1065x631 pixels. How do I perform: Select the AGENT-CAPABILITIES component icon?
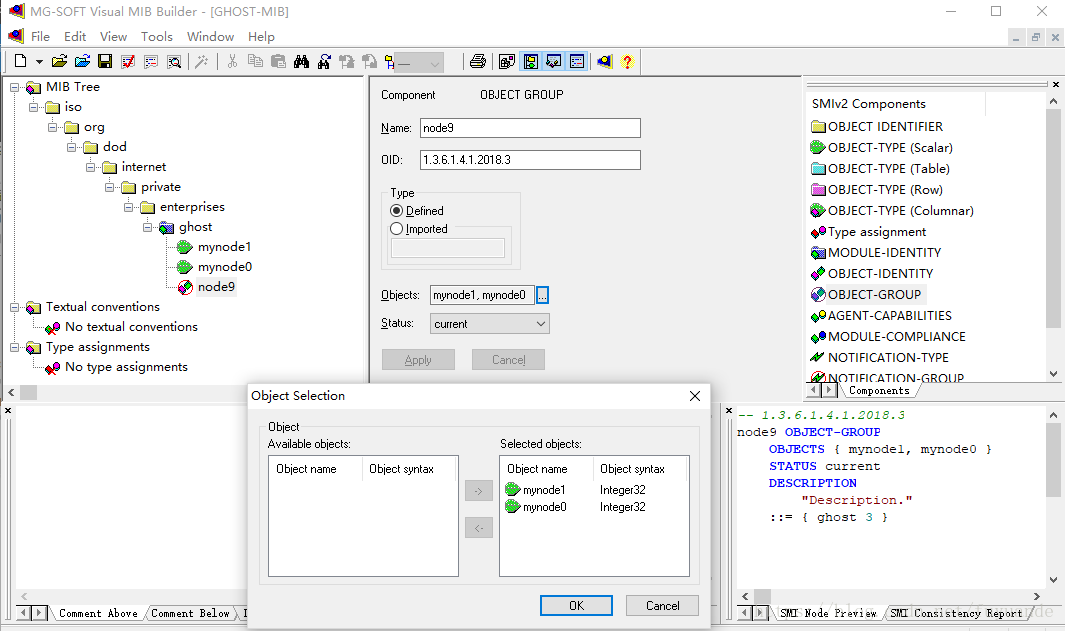(818, 316)
